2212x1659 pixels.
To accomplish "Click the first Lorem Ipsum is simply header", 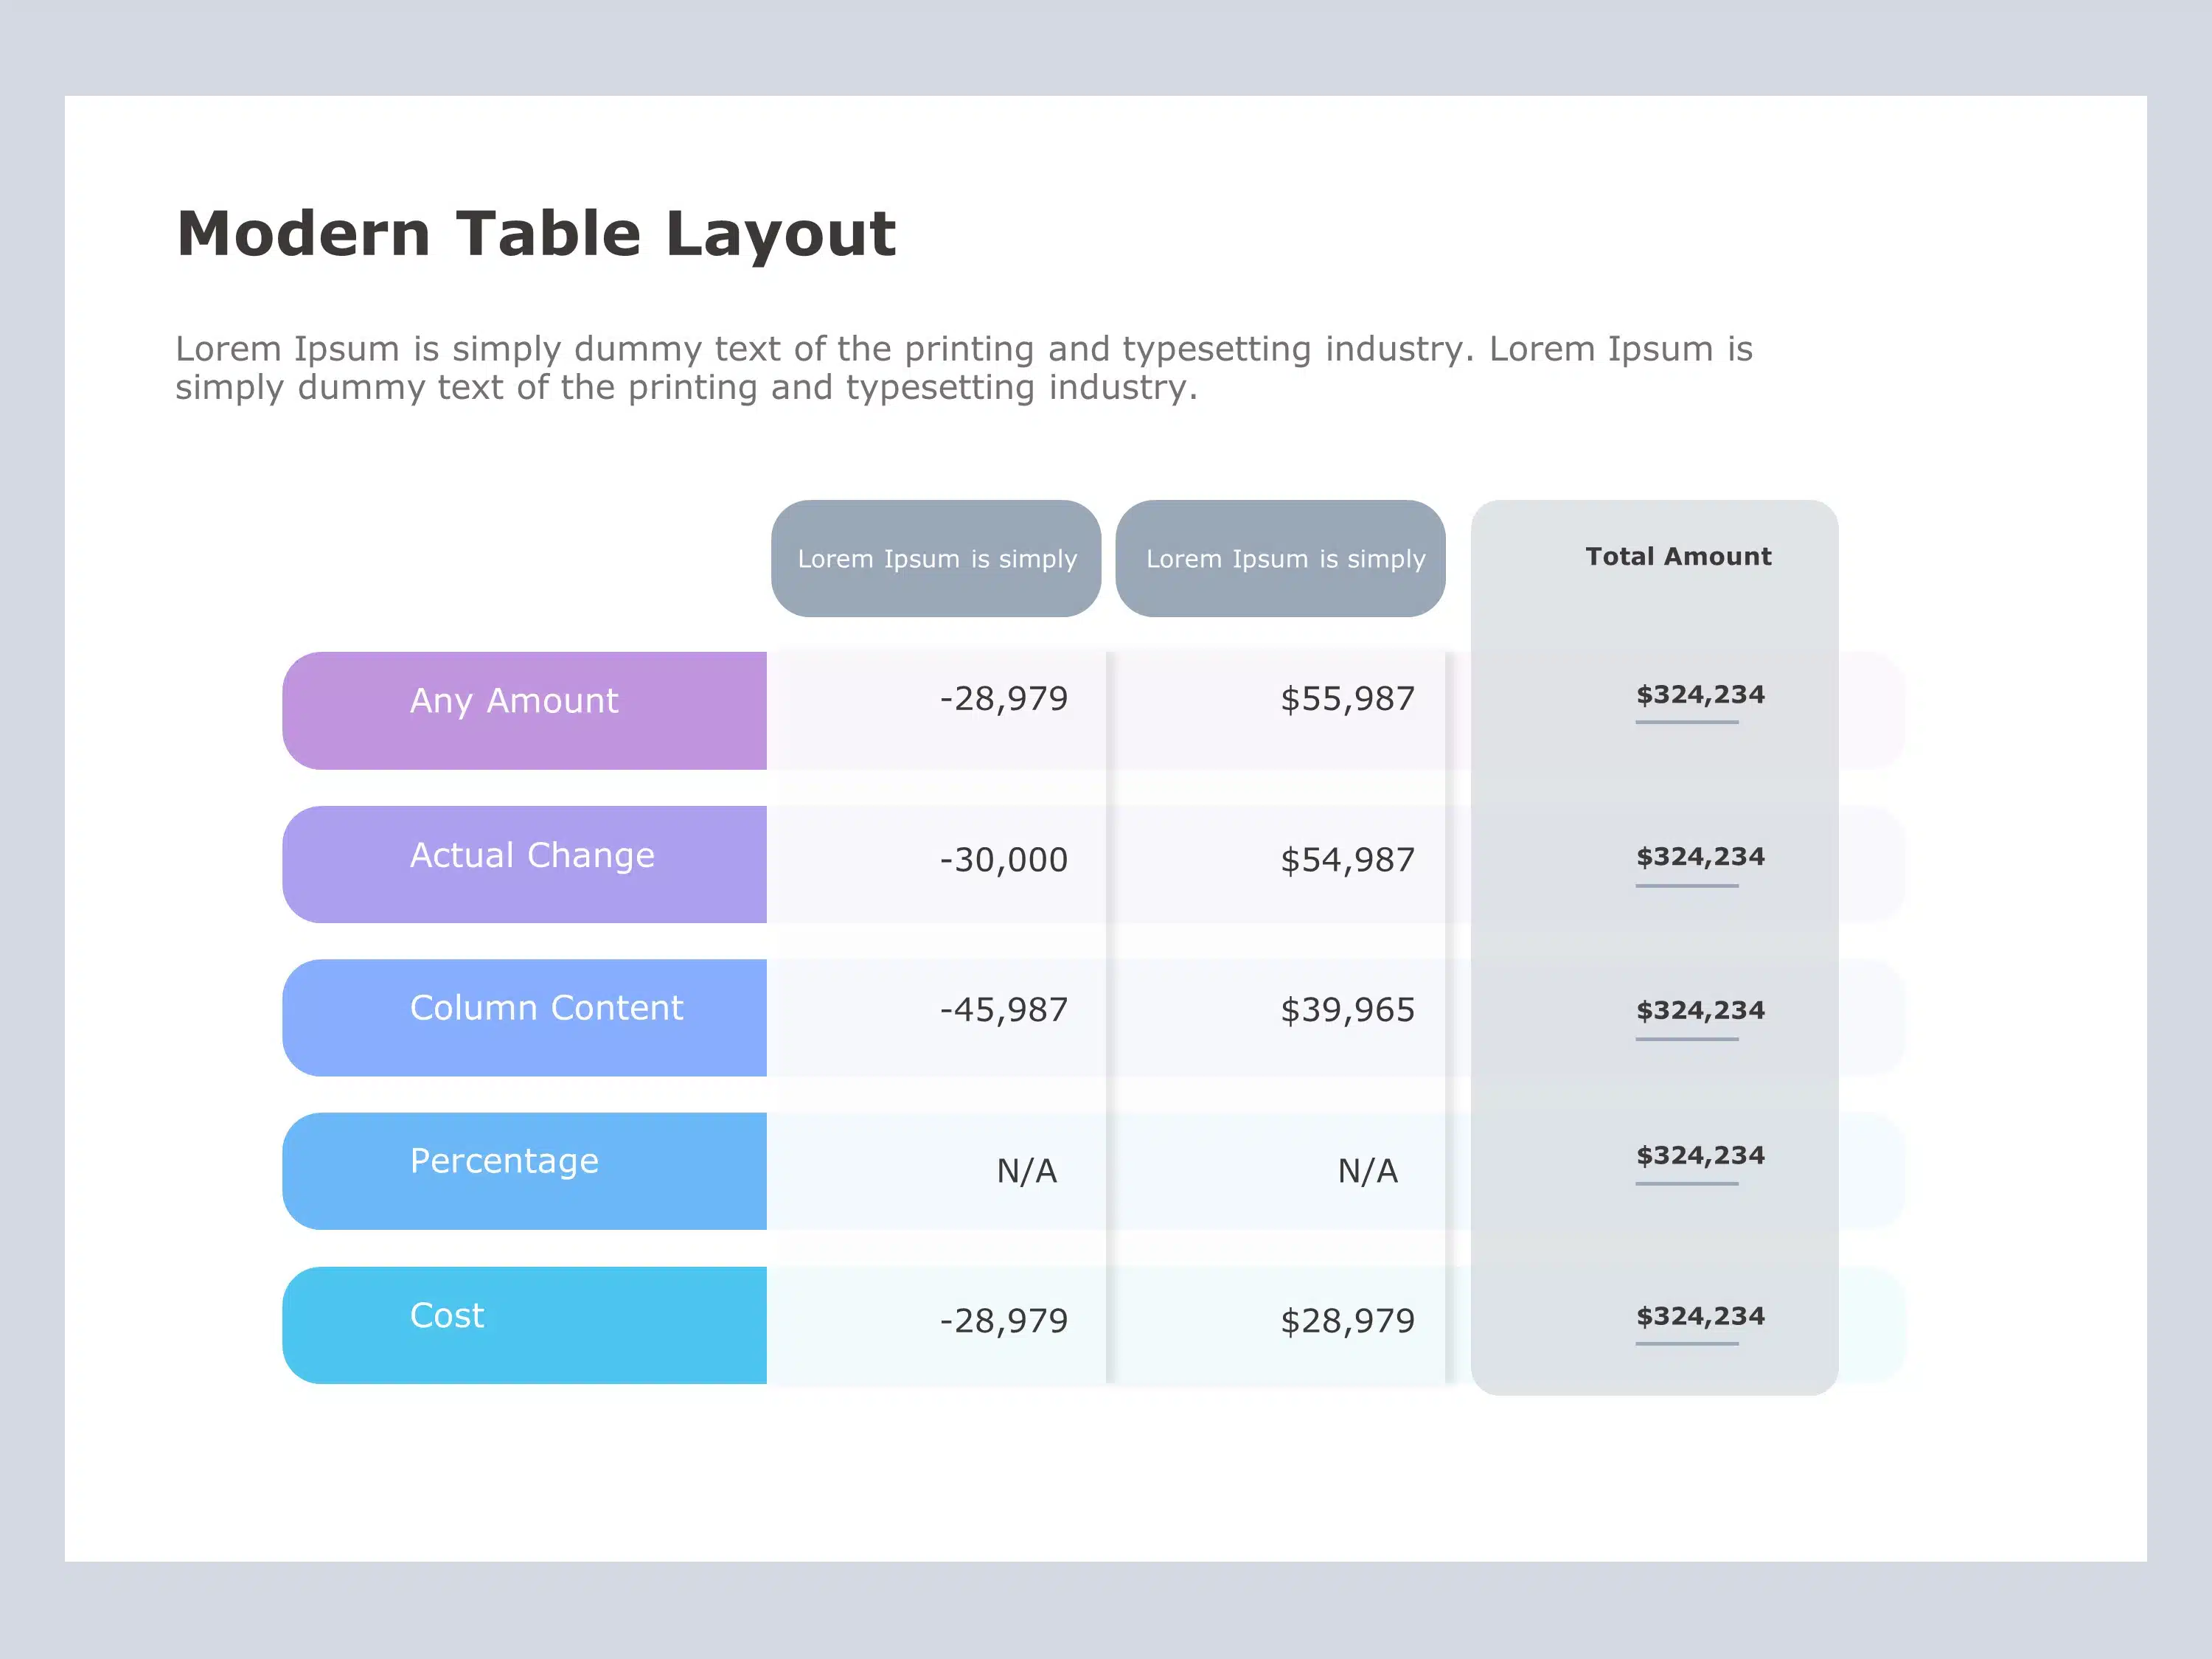I will click(x=936, y=559).
